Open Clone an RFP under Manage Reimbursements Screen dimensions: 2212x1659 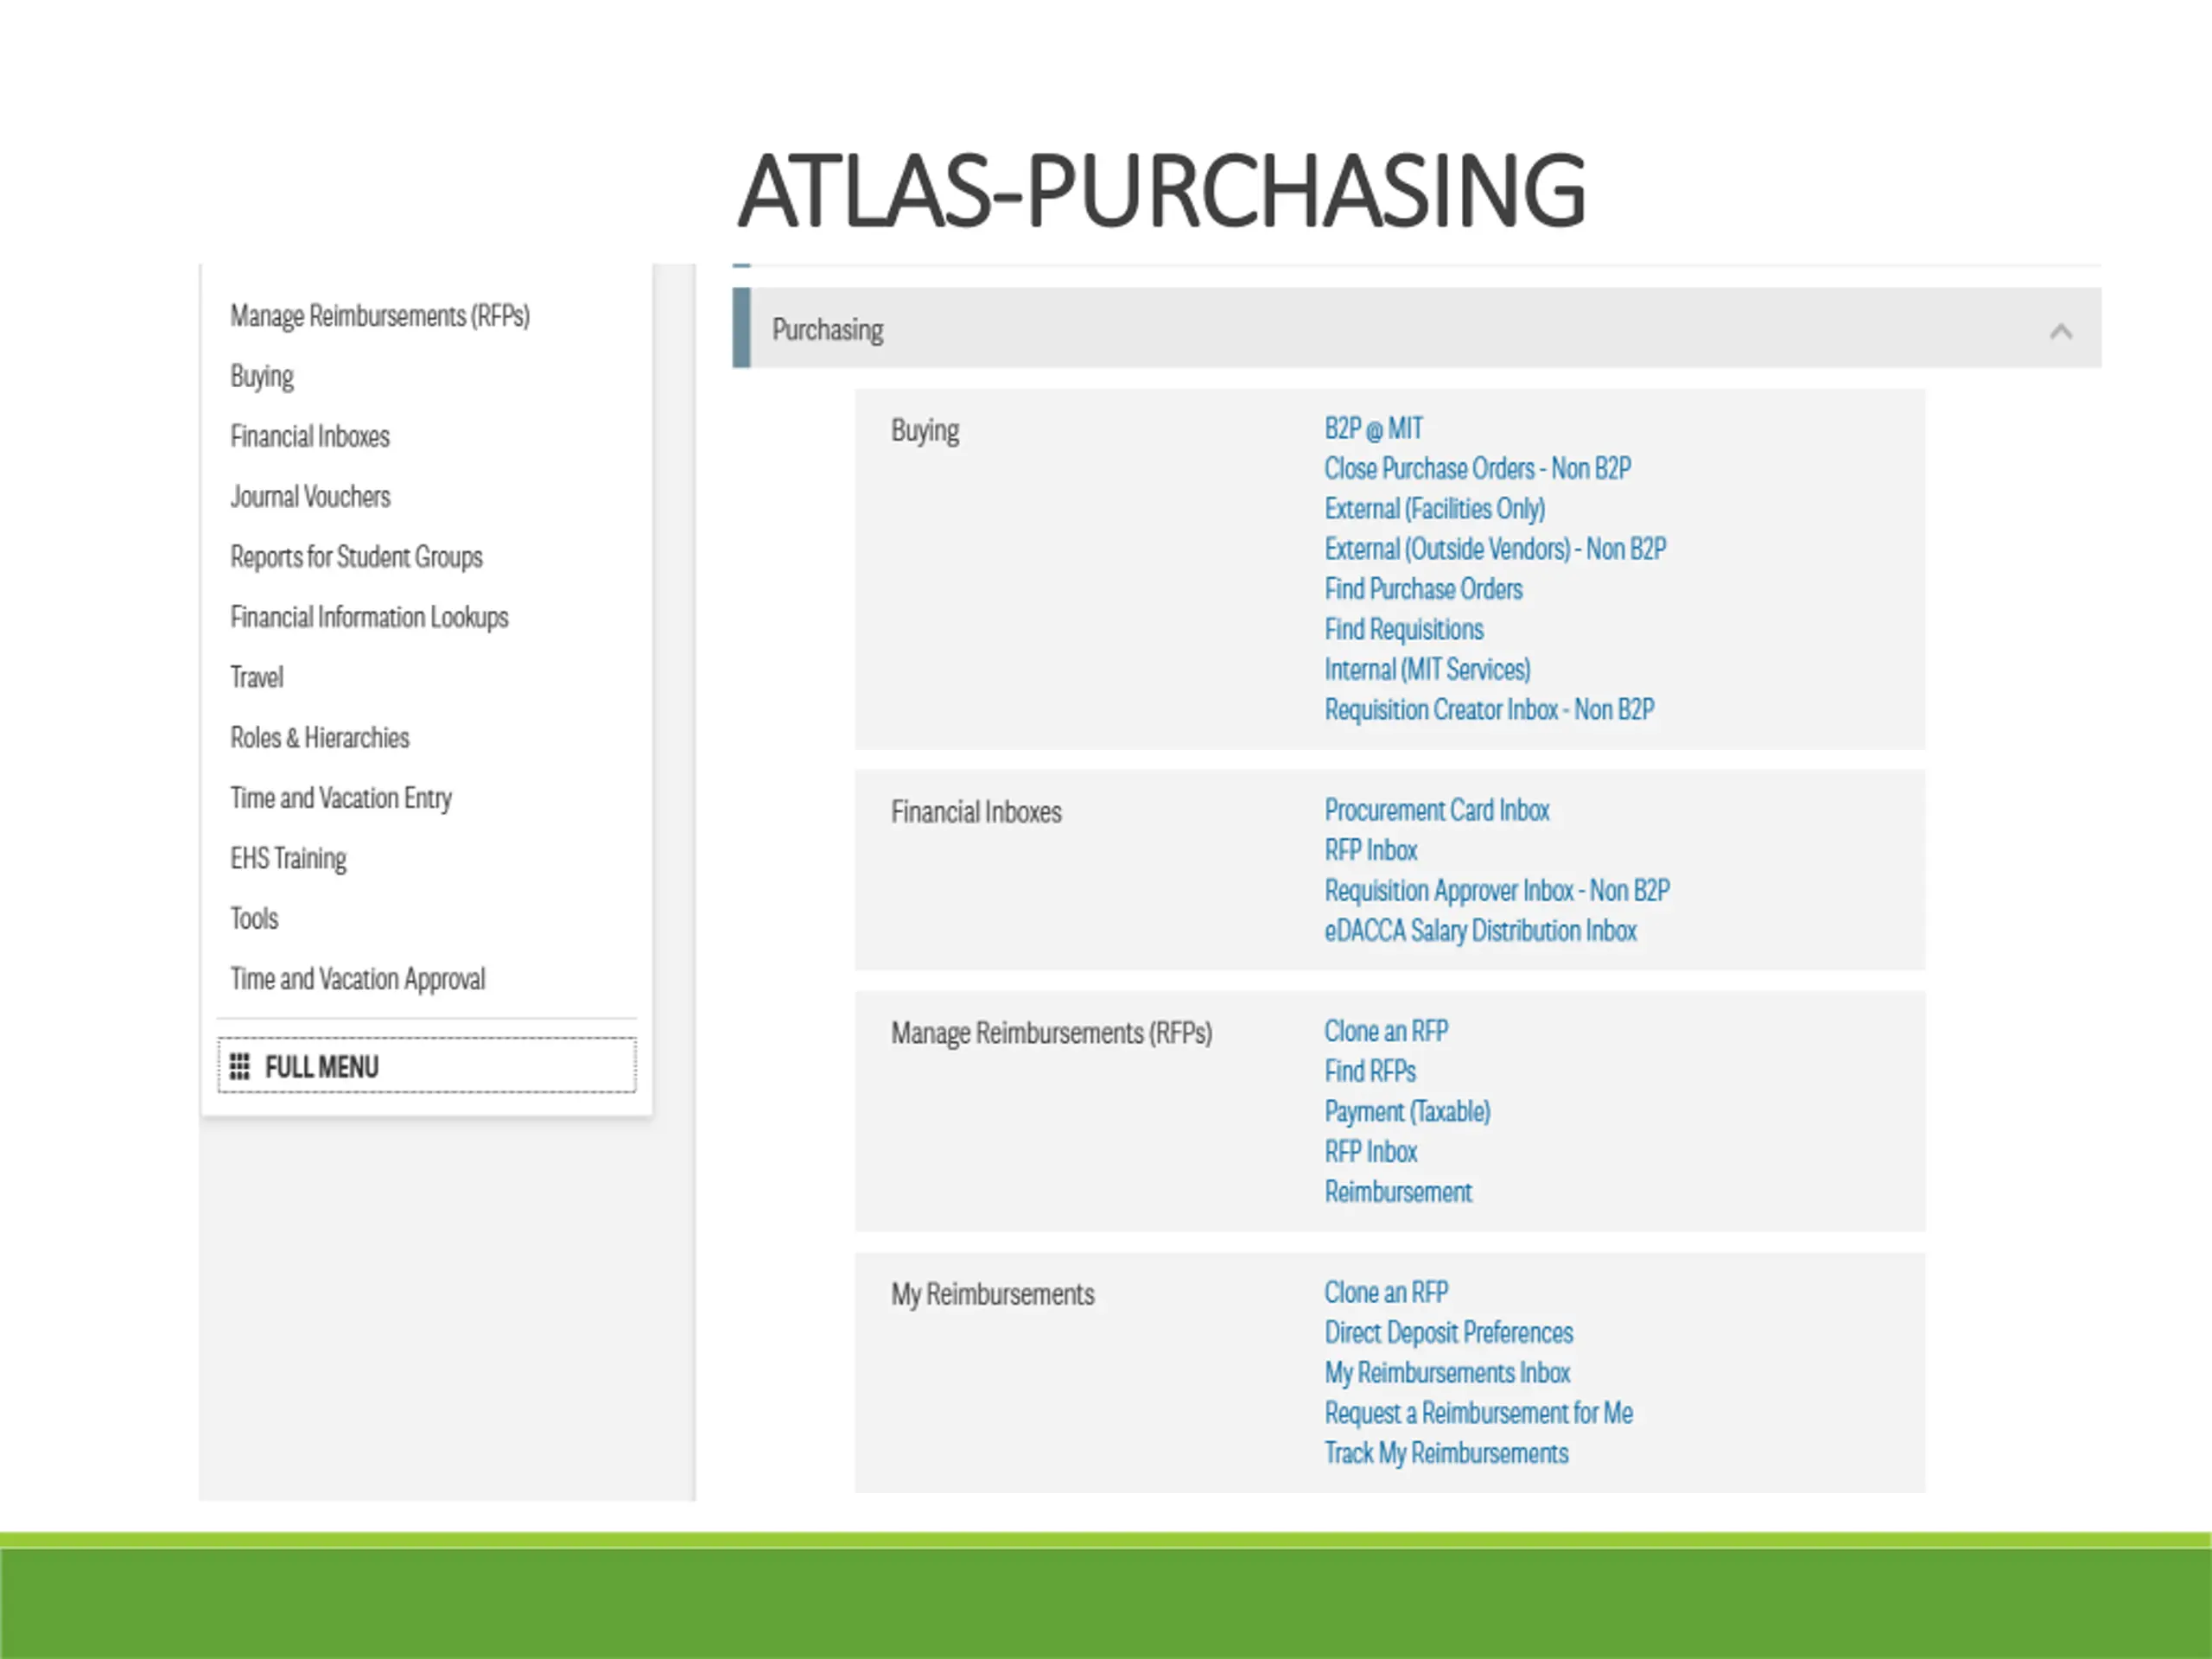click(x=1386, y=1031)
